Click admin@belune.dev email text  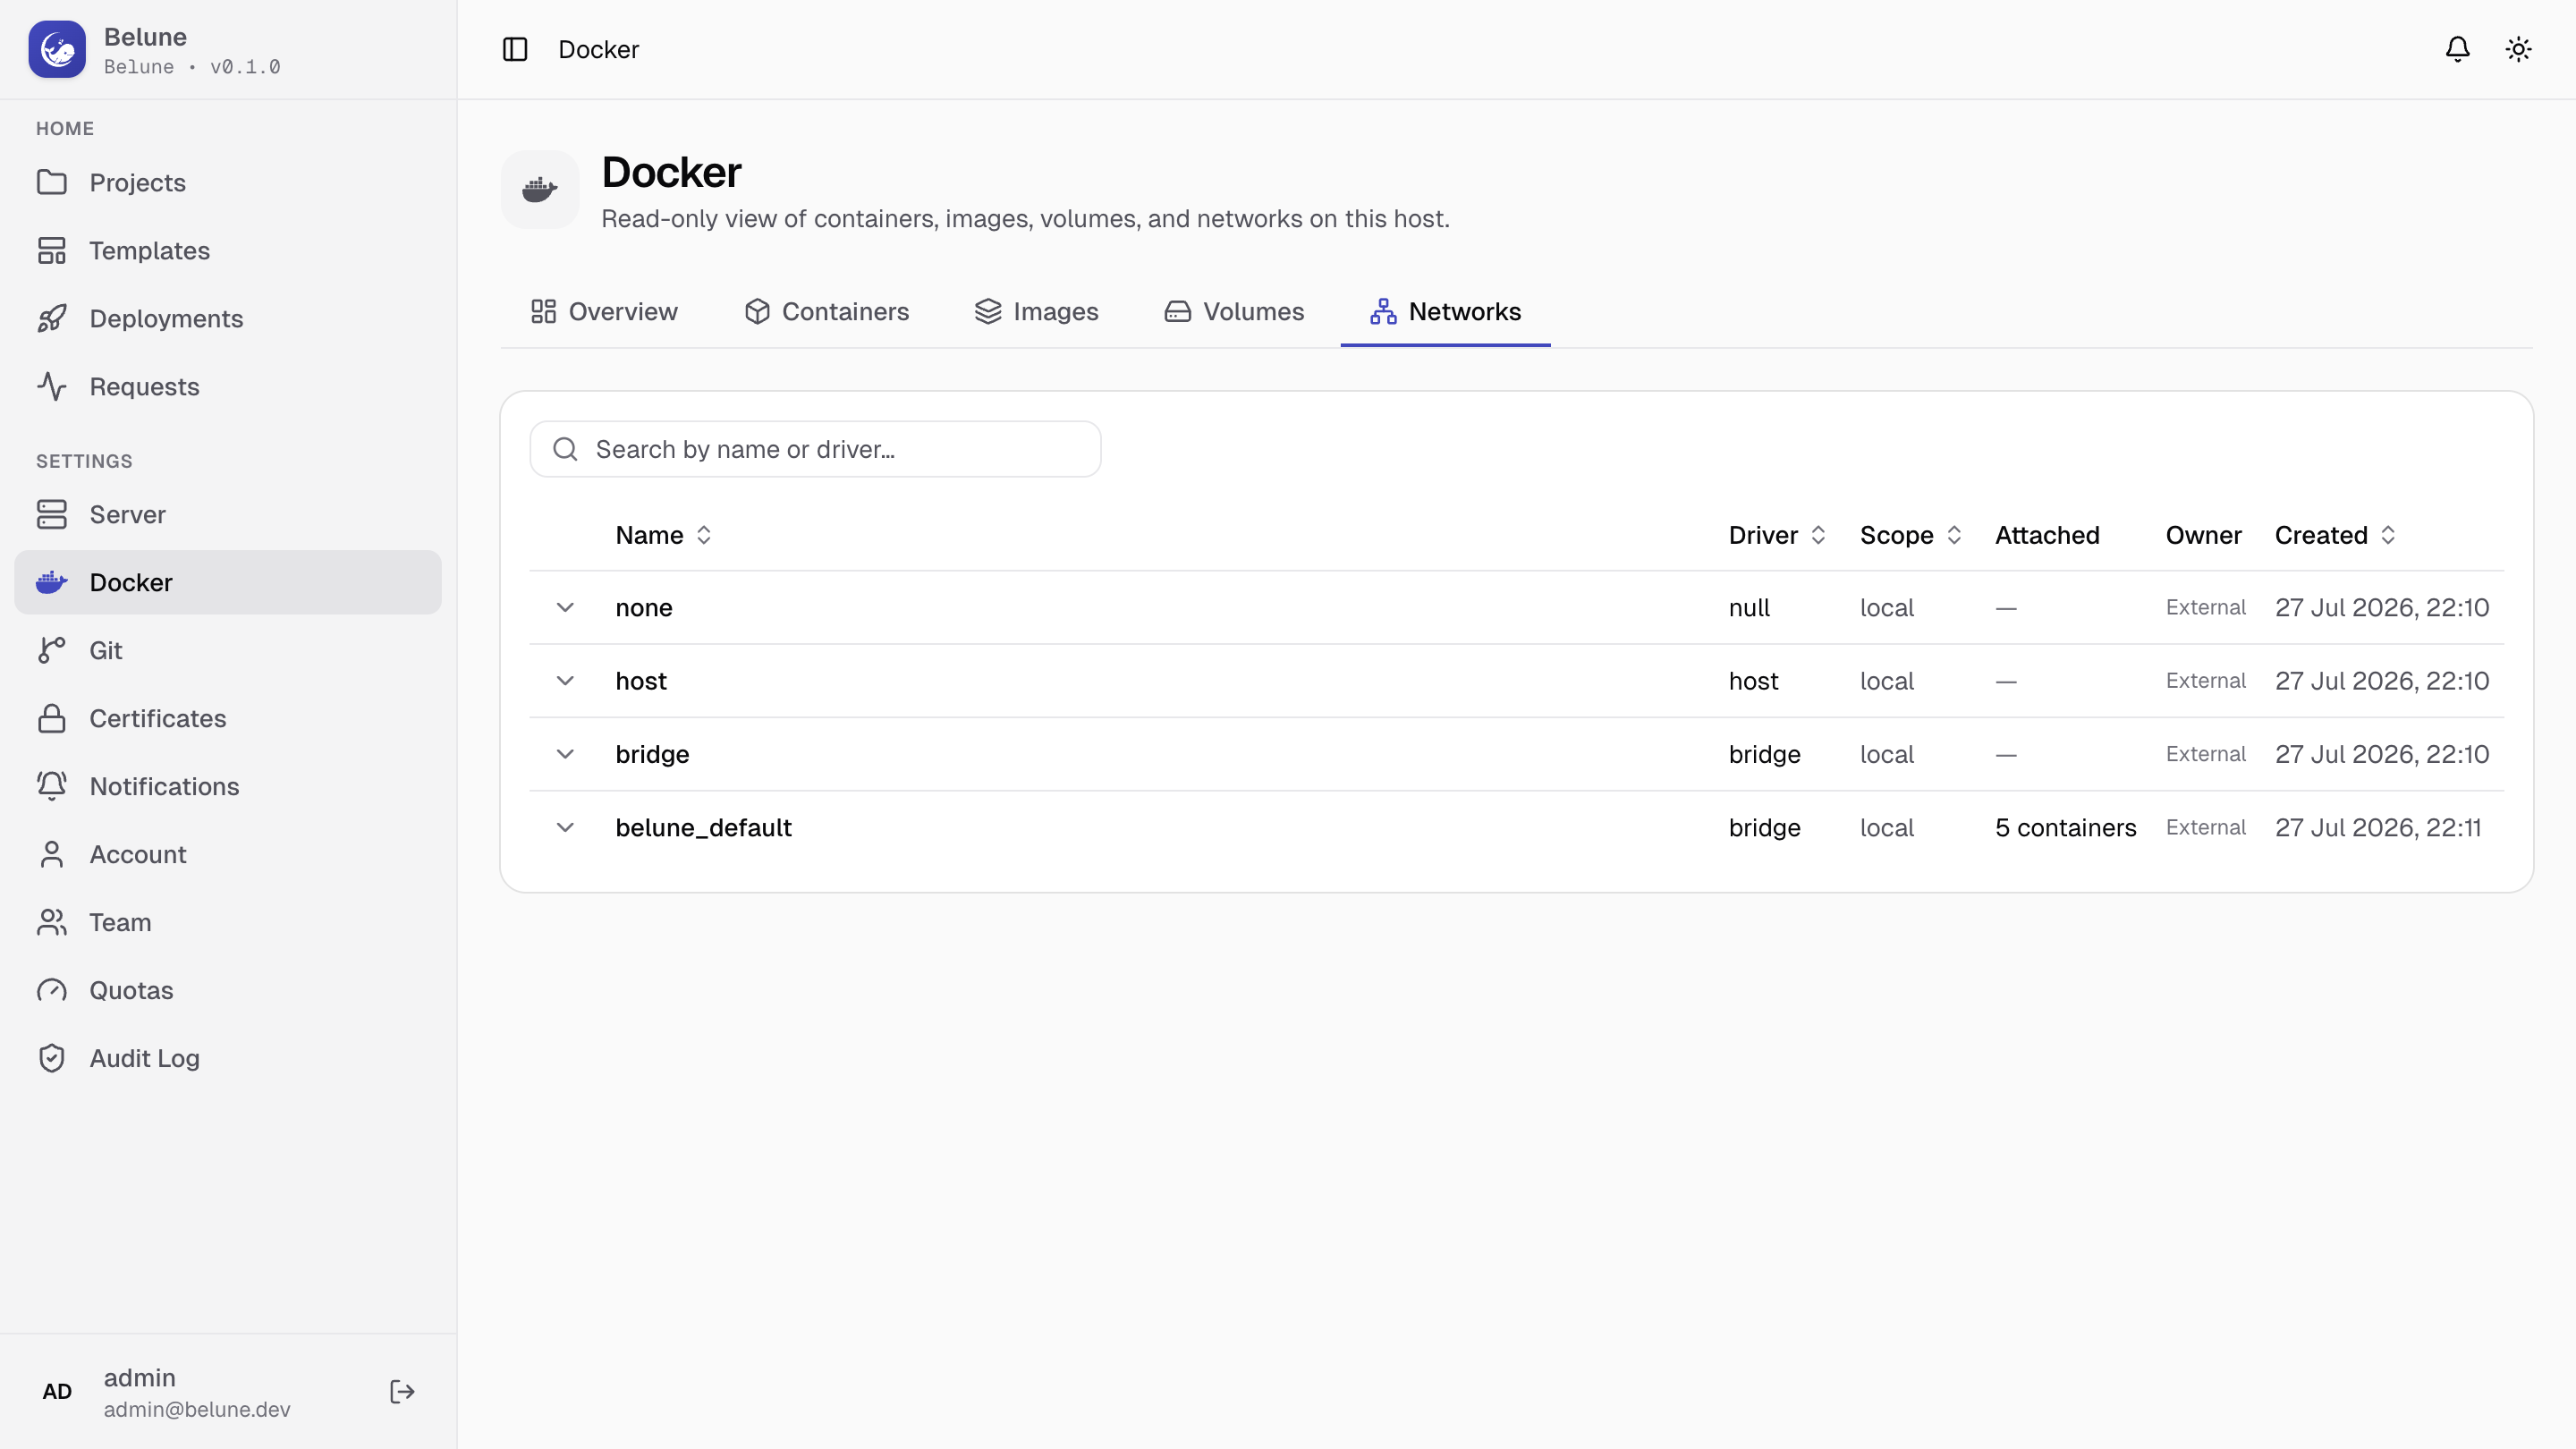tap(197, 1409)
